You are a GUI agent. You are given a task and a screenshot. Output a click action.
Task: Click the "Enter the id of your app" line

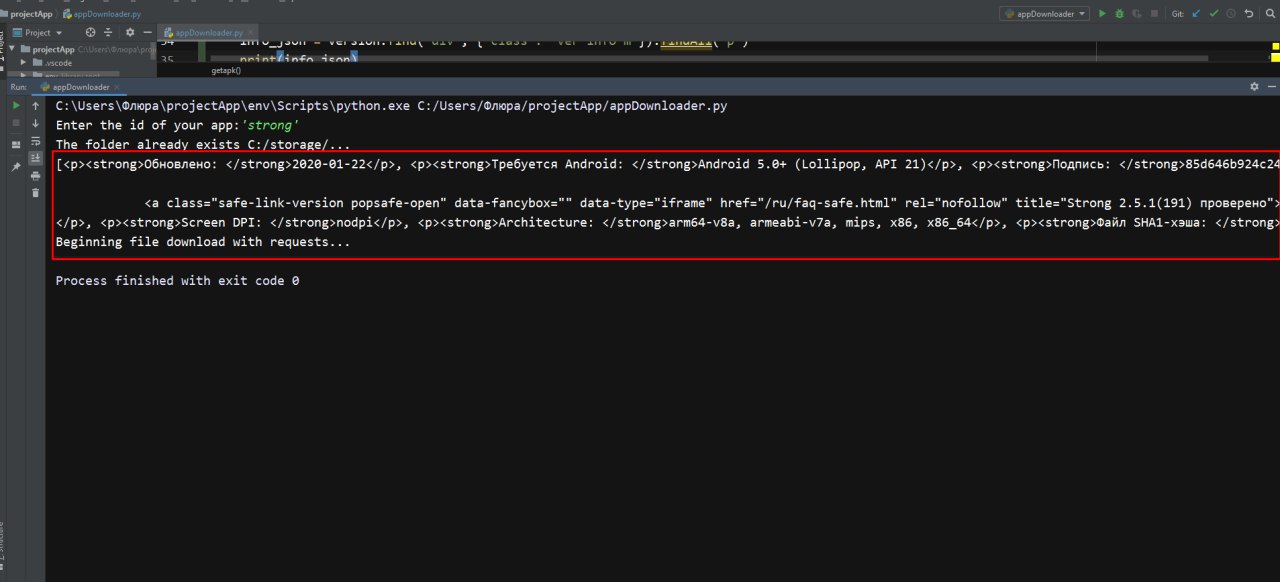(x=177, y=125)
